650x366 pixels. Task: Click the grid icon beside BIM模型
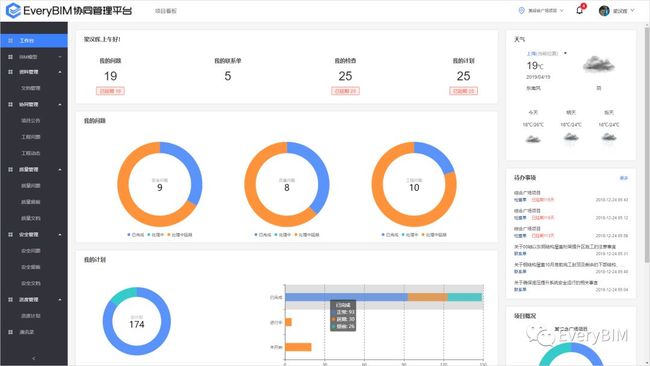coord(10,57)
